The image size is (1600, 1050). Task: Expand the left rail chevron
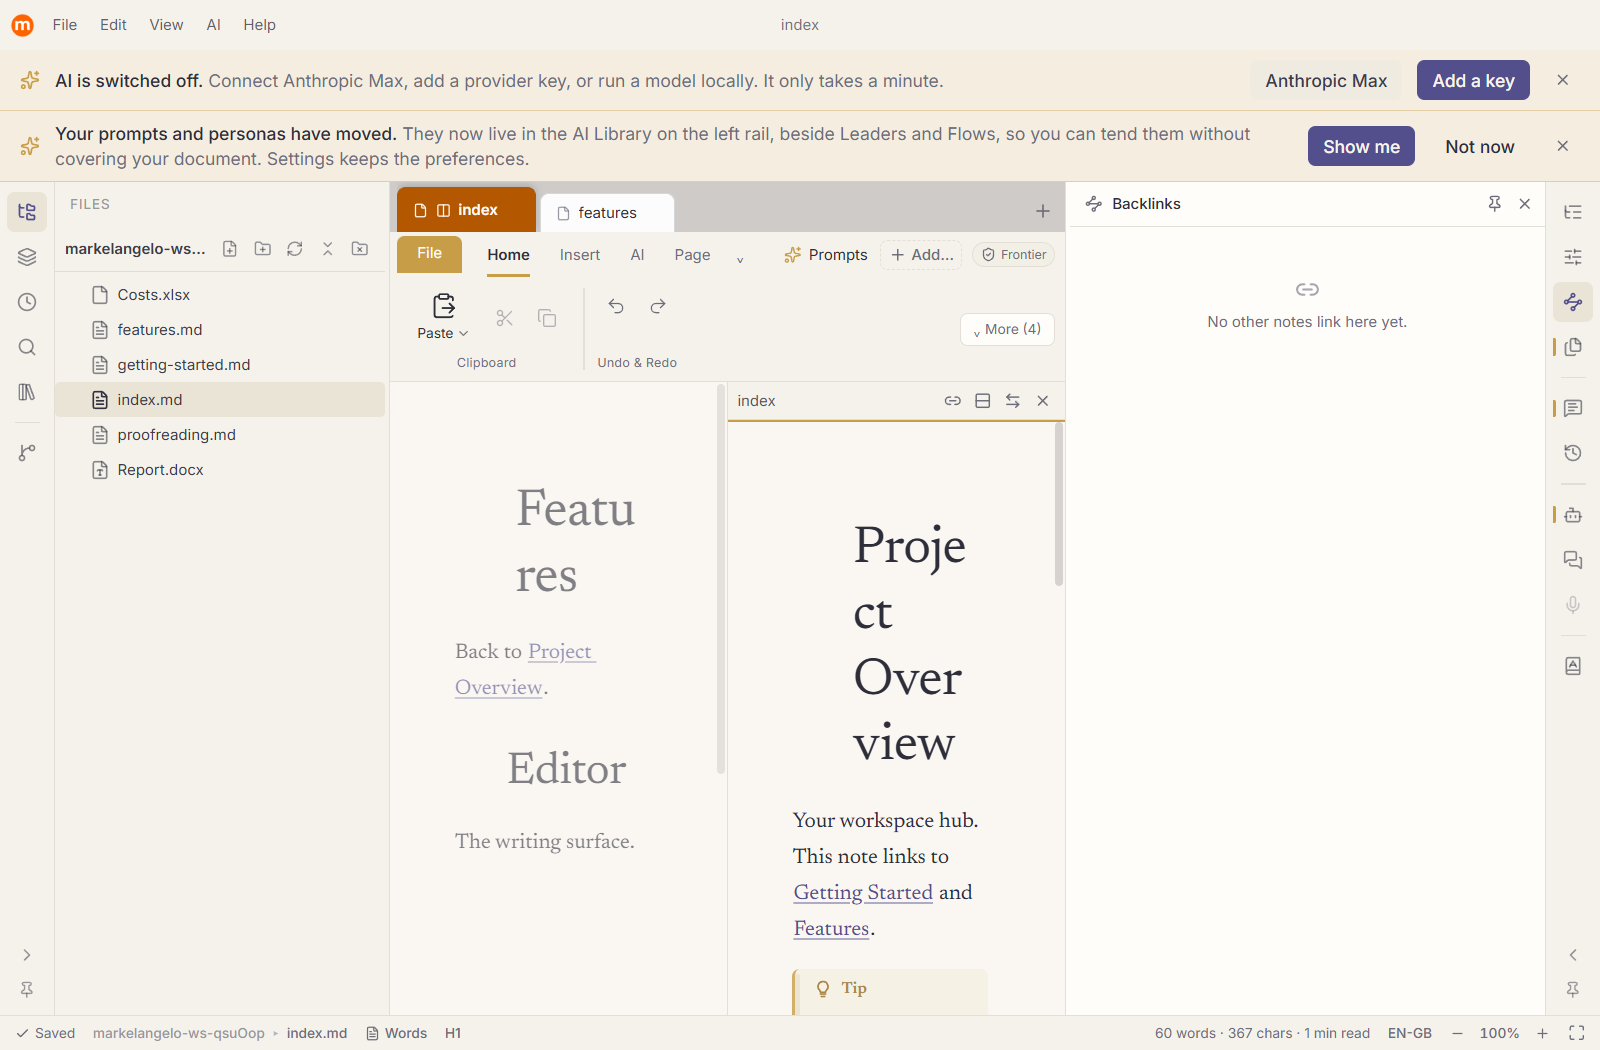tap(27, 955)
